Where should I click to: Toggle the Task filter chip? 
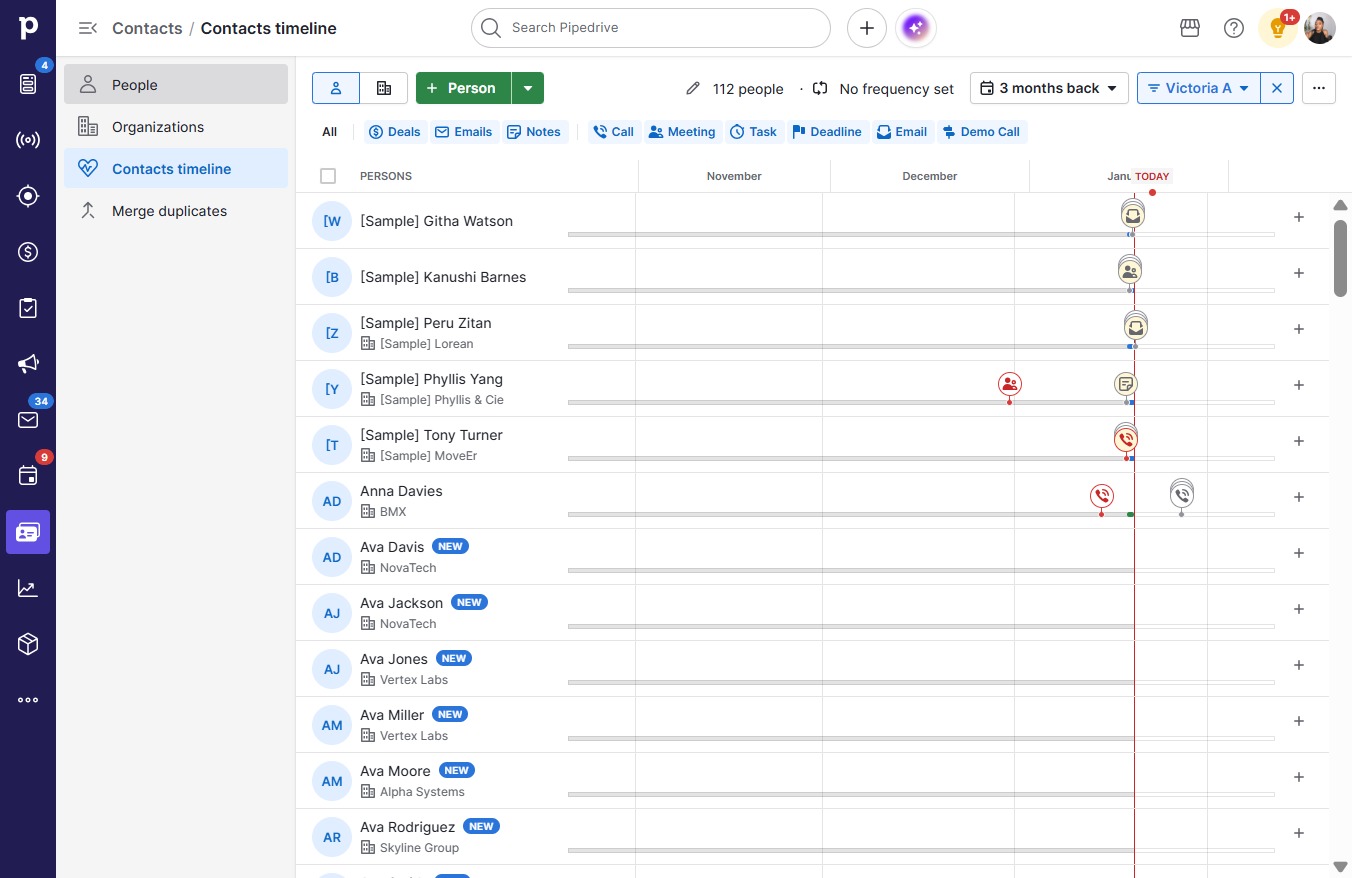click(754, 132)
